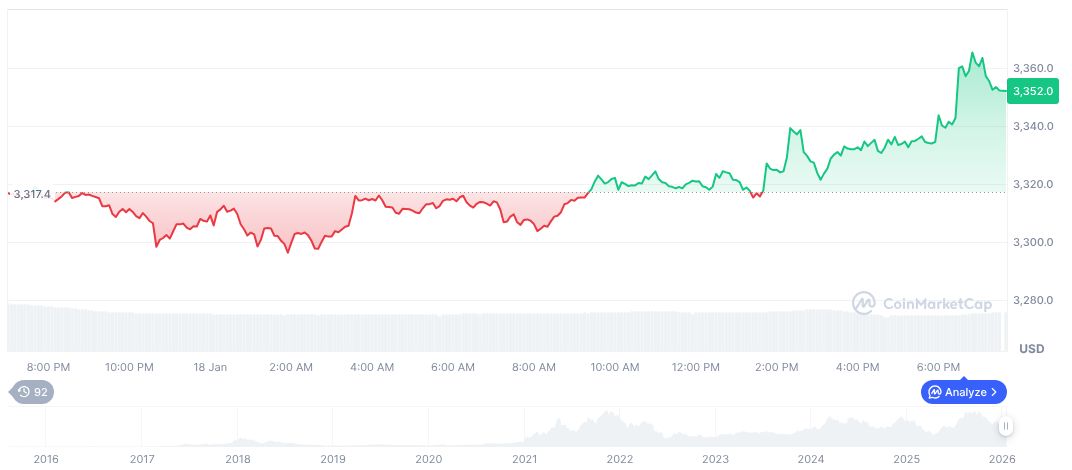Select 2018 on the year timeline

237,458
